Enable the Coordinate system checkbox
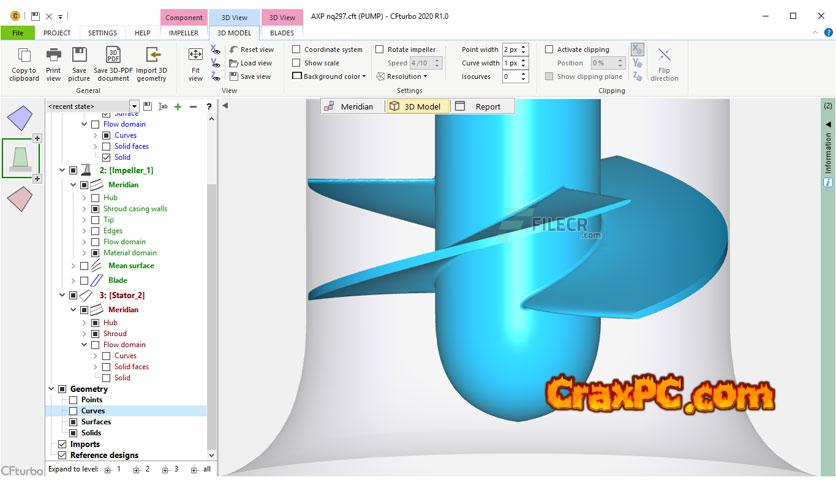The width and height of the screenshot is (836, 484). click(296, 49)
